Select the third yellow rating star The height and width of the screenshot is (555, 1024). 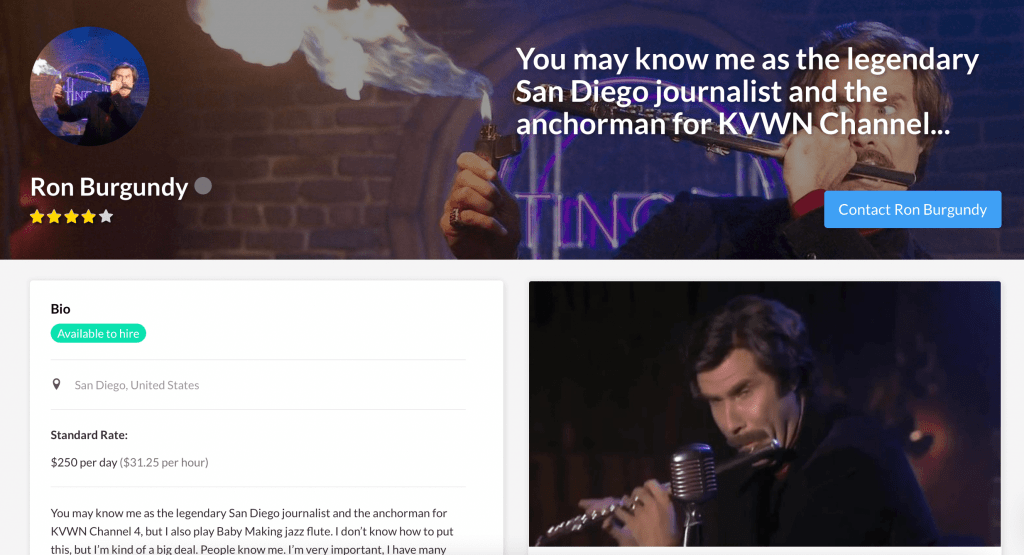click(71, 216)
